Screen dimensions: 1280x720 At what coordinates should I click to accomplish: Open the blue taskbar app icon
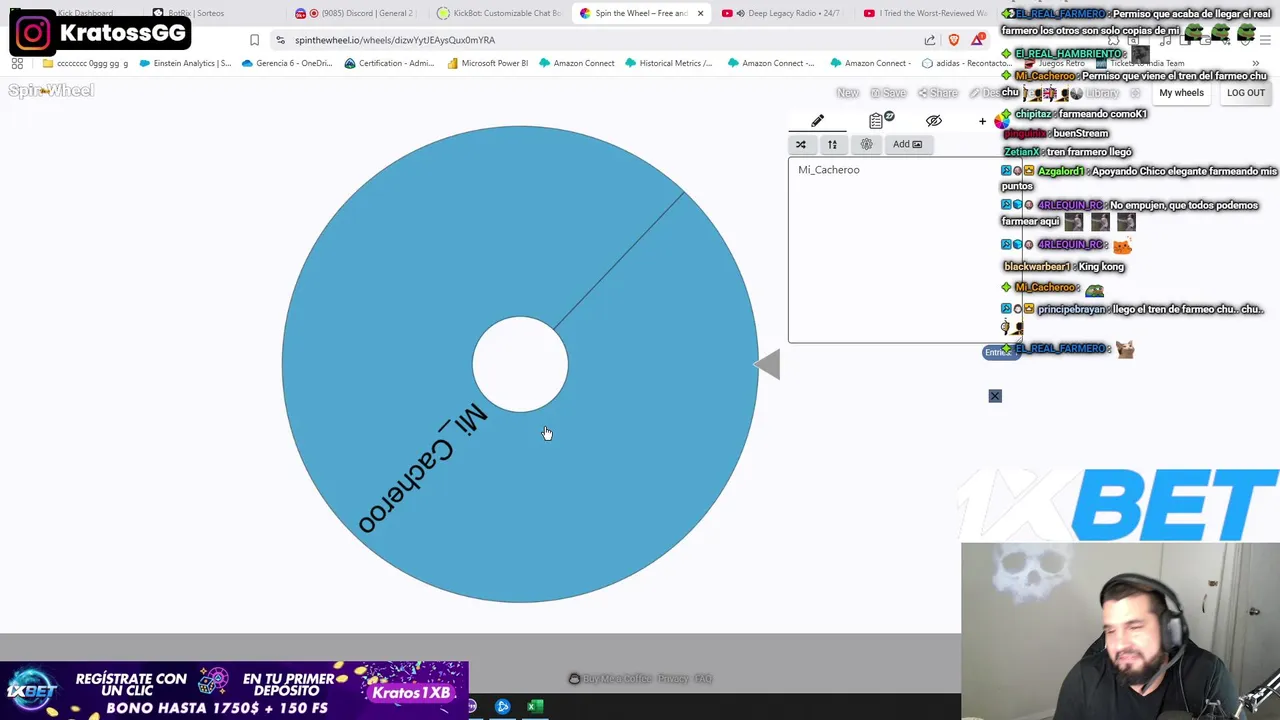point(503,707)
